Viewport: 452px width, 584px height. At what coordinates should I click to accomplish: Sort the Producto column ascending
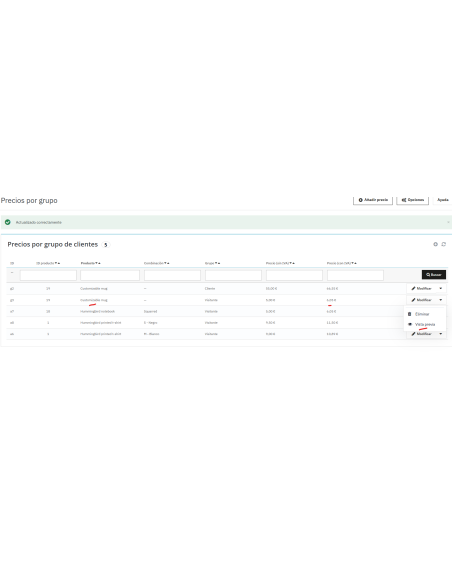[x=99, y=263]
